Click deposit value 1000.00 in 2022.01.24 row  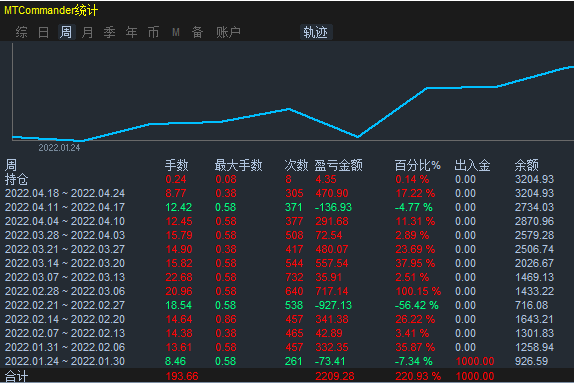pos(475,361)
